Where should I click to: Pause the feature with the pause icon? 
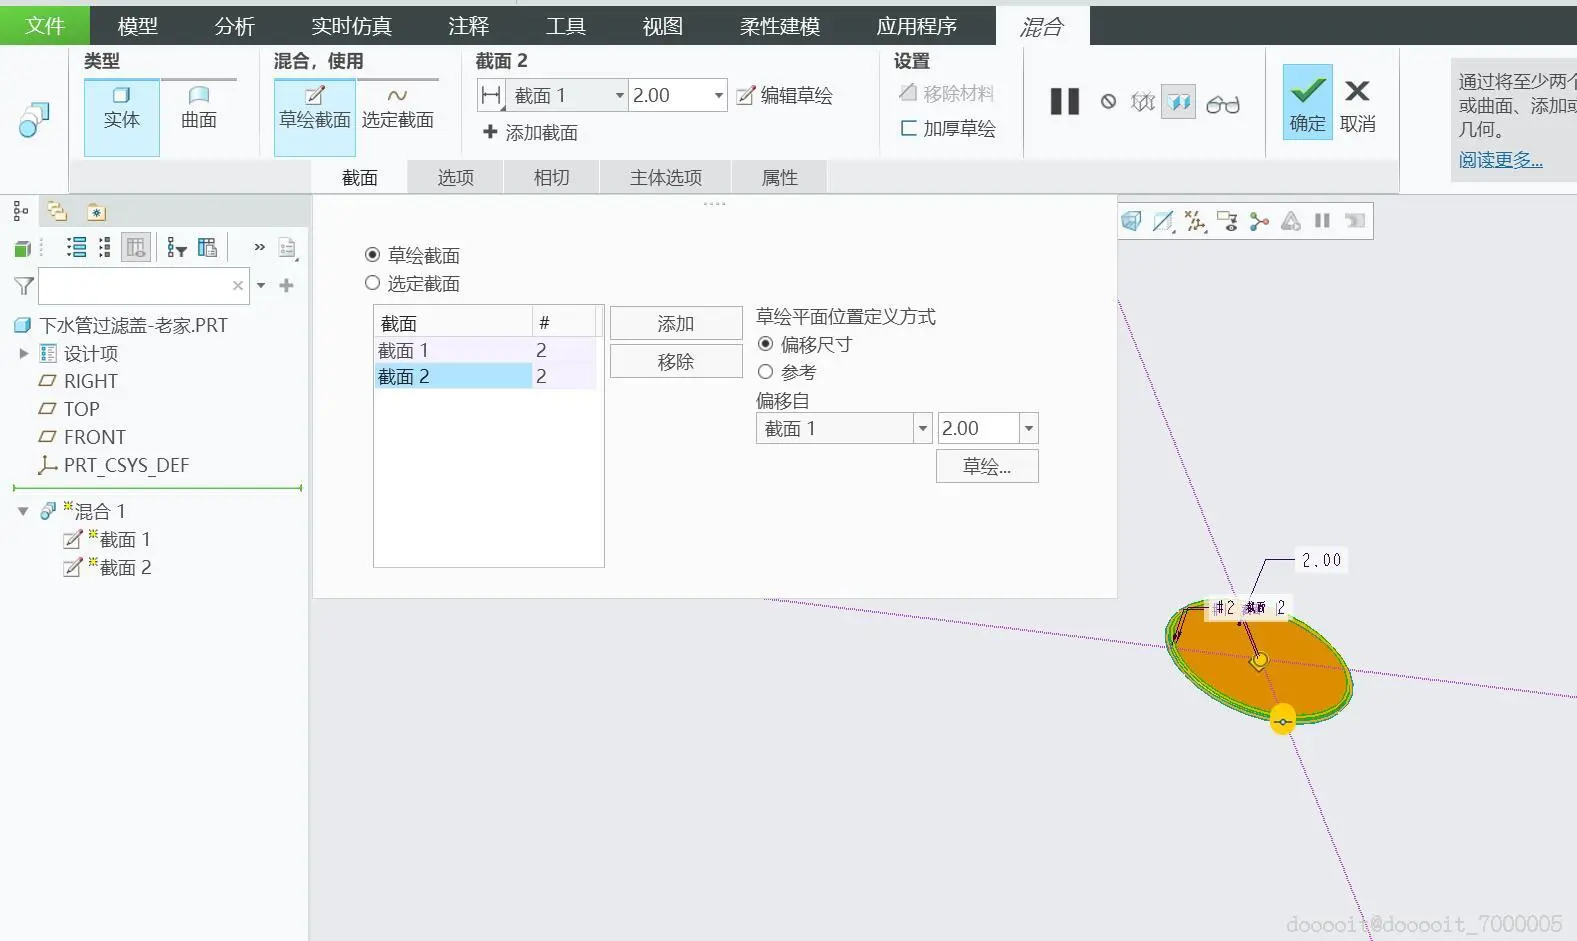(x=1065, y=101)
